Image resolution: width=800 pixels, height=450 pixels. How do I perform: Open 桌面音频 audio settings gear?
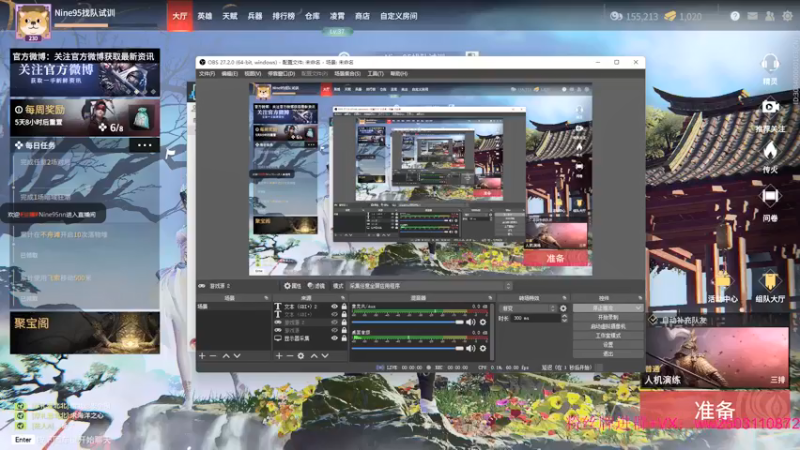point(483,348)
